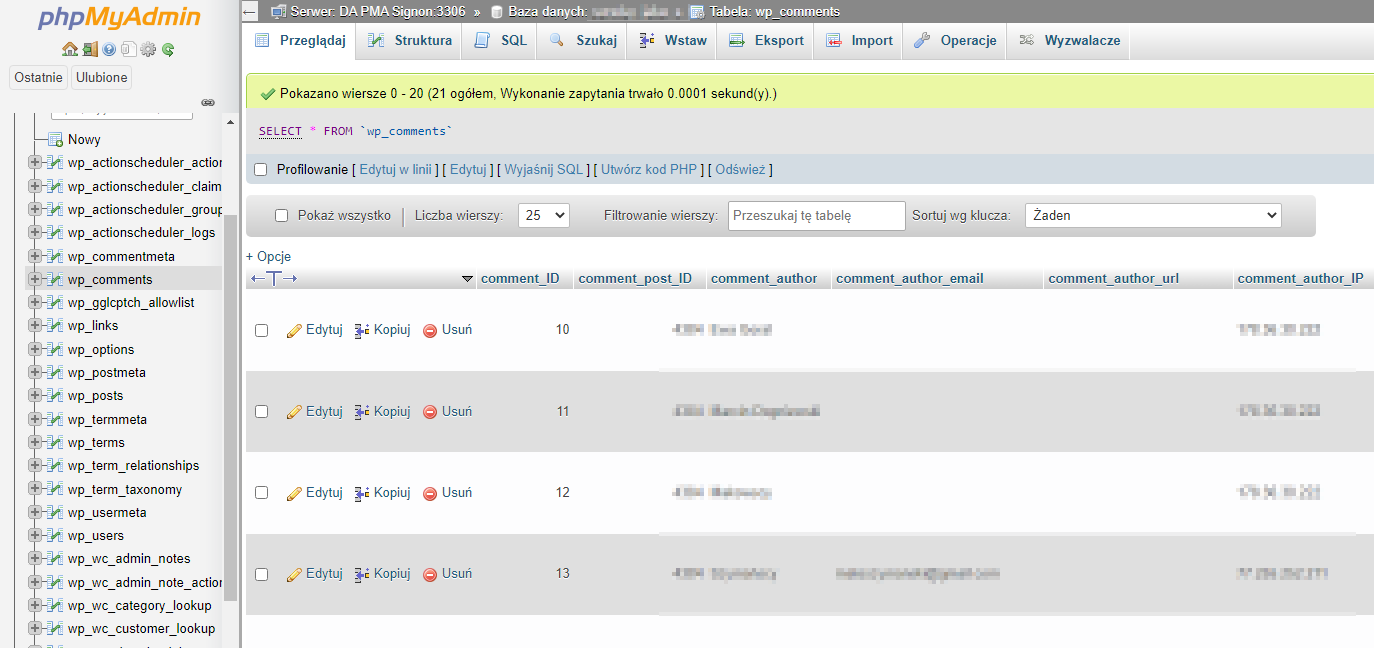Click the logout door icon
The width and height of the screenshot is (1374, 648).
[x=89, y=49]
